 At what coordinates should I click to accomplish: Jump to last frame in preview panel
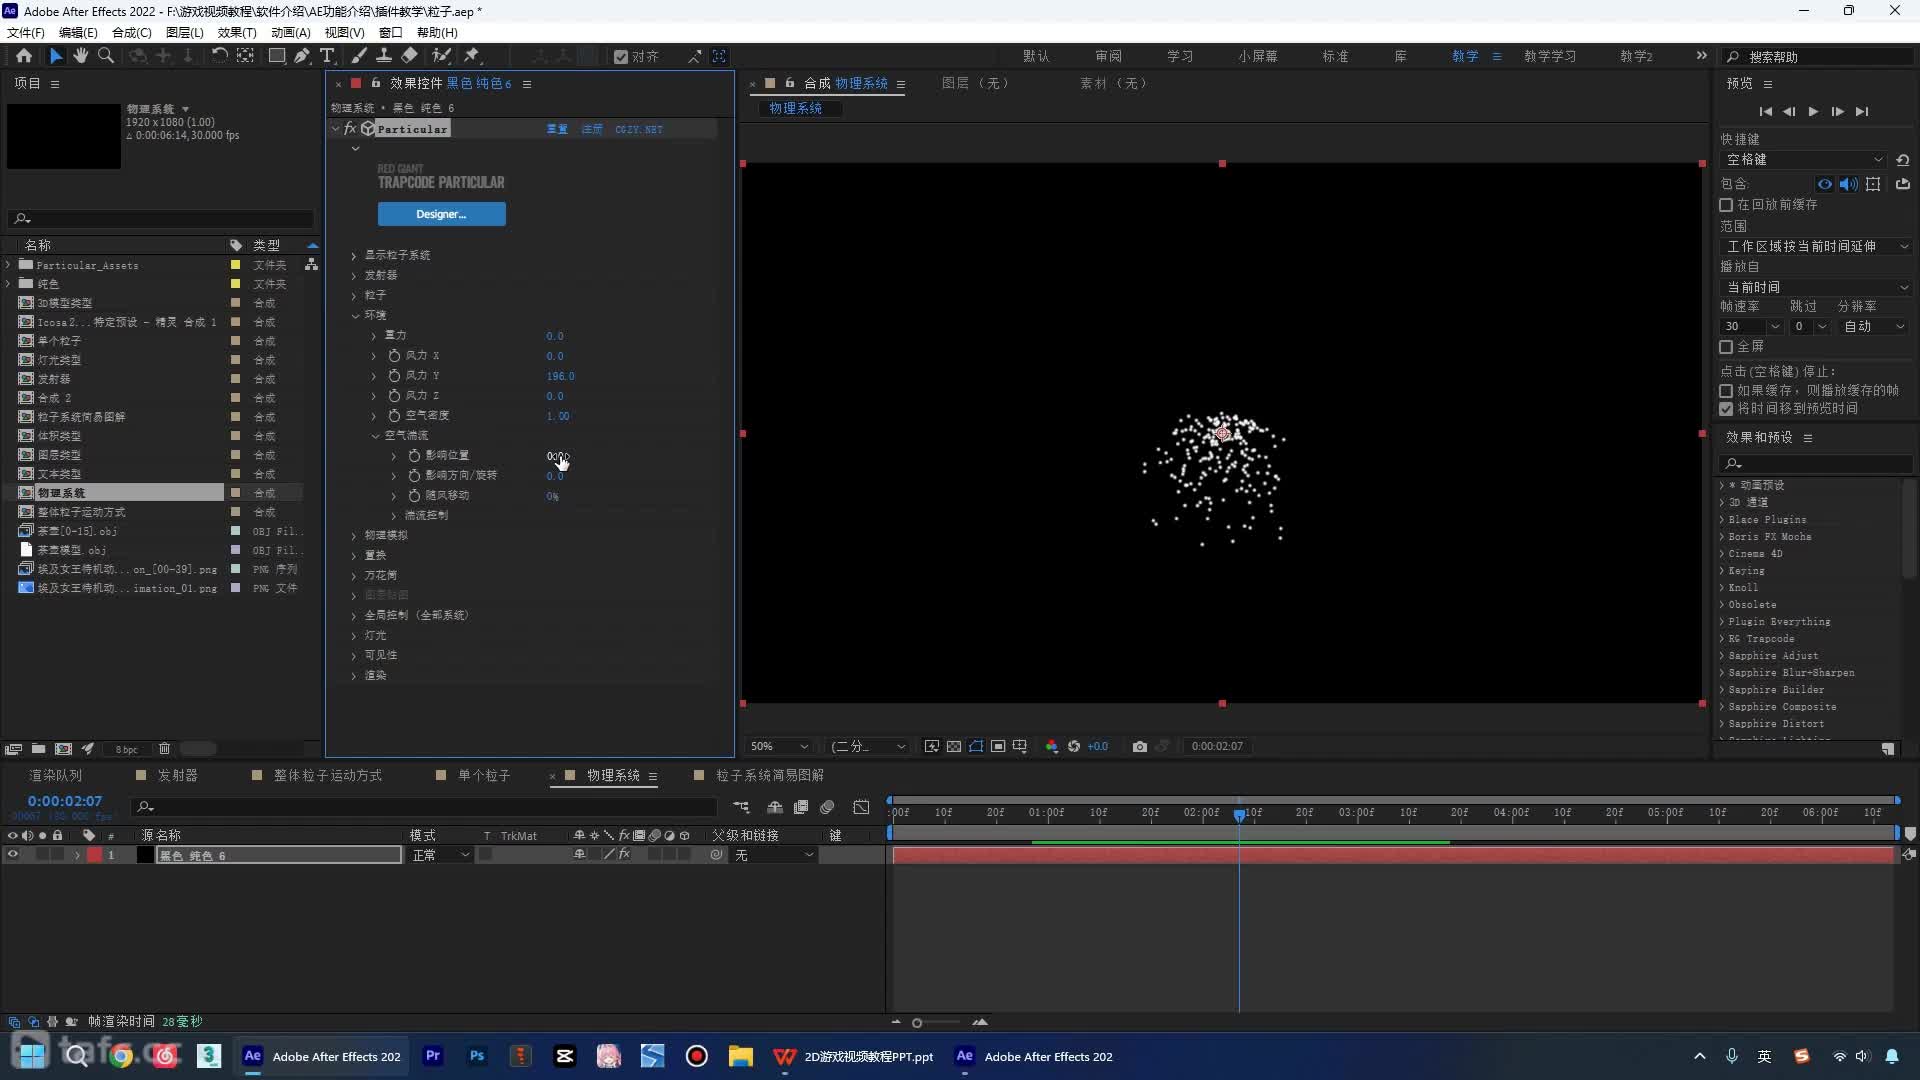coord(1861,112)
